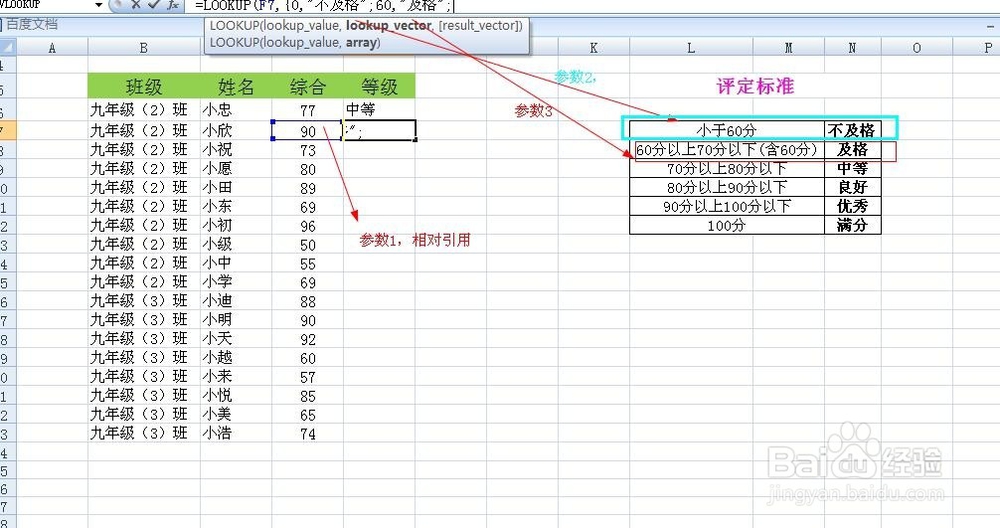
Task: Open the Insert Function fx dialog
Action: (x=173, y=5)
